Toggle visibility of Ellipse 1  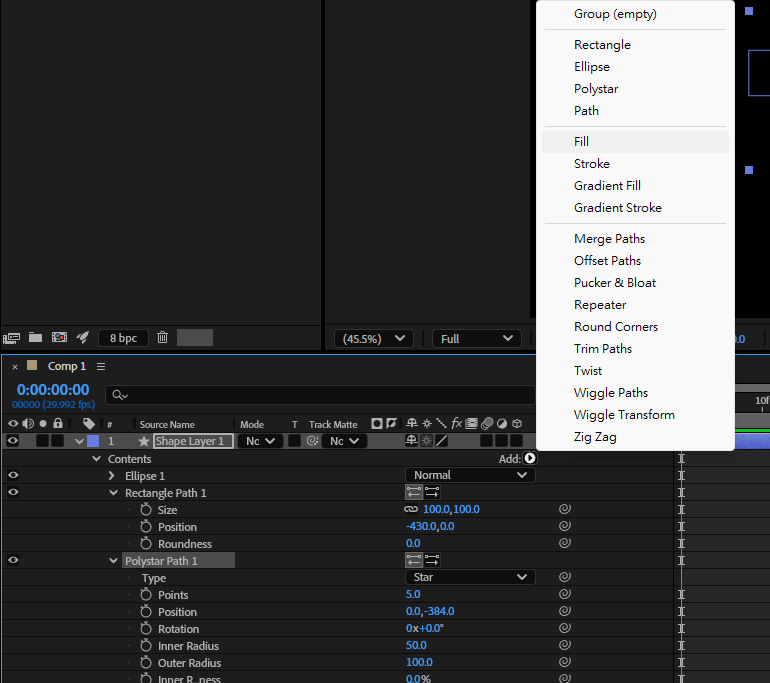click(13, 476)
